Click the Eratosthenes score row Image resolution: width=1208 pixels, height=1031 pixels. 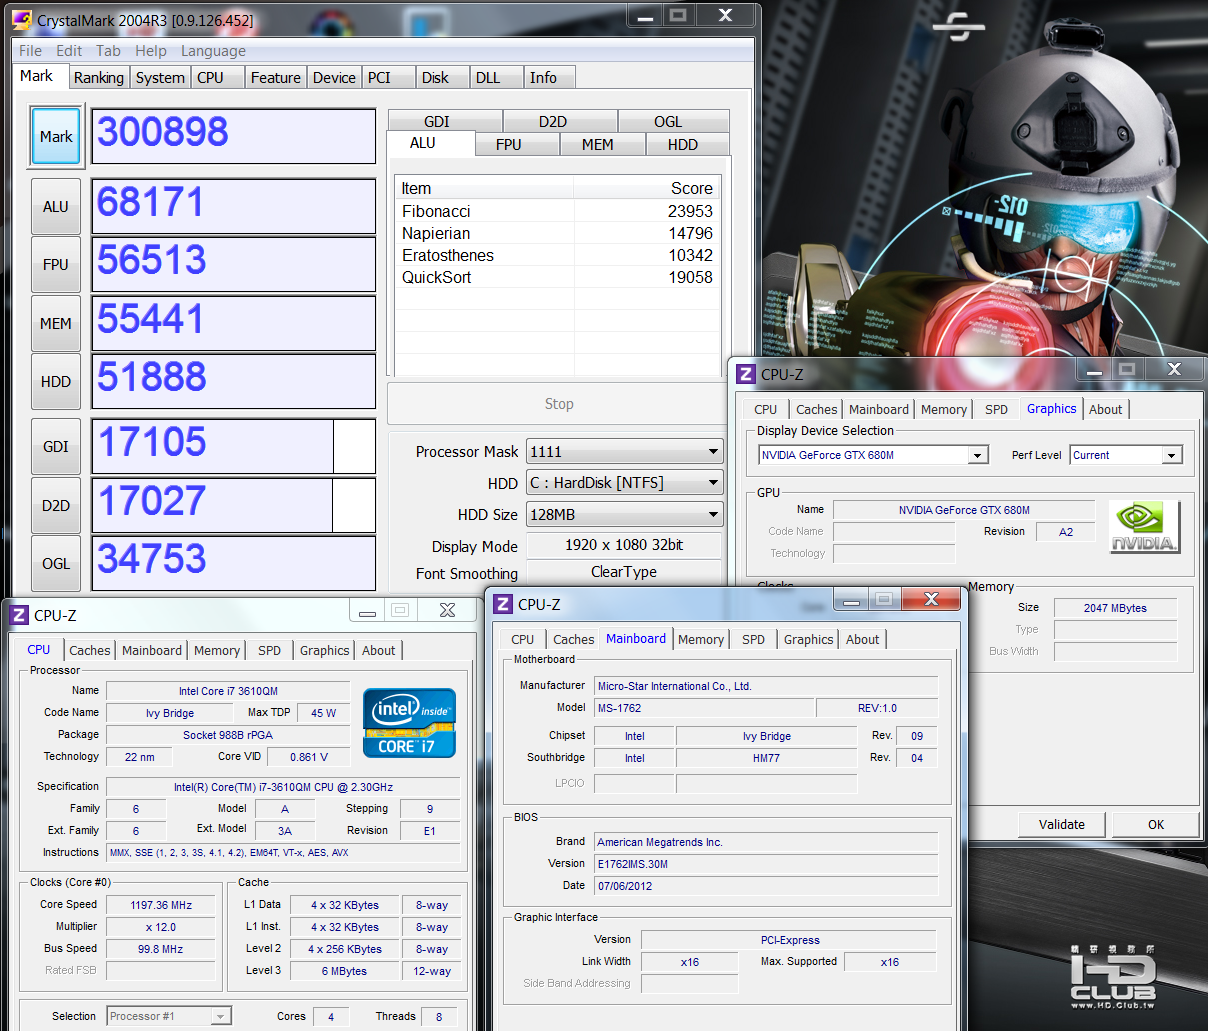coord(557,255)
